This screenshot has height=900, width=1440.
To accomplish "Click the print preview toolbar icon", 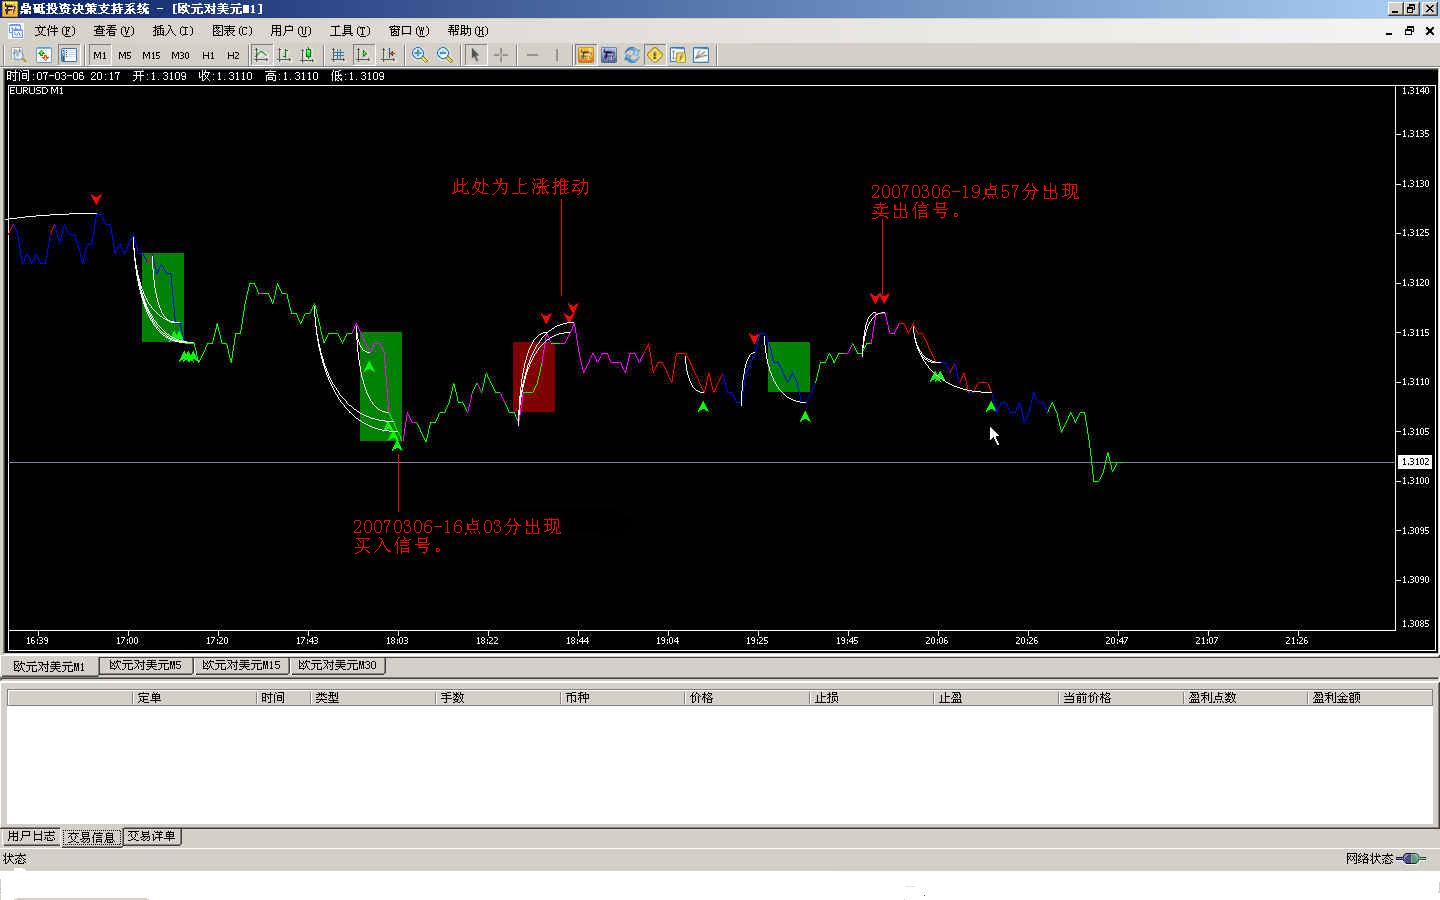I will point(19,55).
